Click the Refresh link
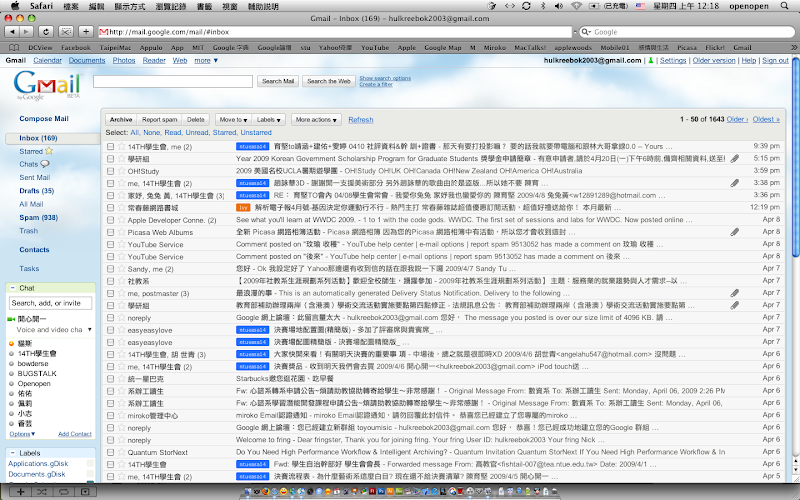Image resolution: width=800 pixels, height=500 pixels. (x=361, y=120)
